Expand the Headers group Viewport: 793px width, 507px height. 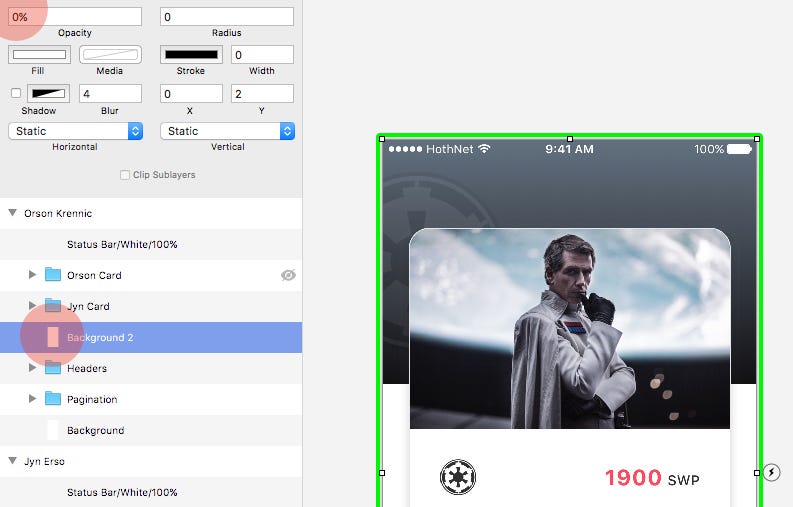(x=32, y=368)
